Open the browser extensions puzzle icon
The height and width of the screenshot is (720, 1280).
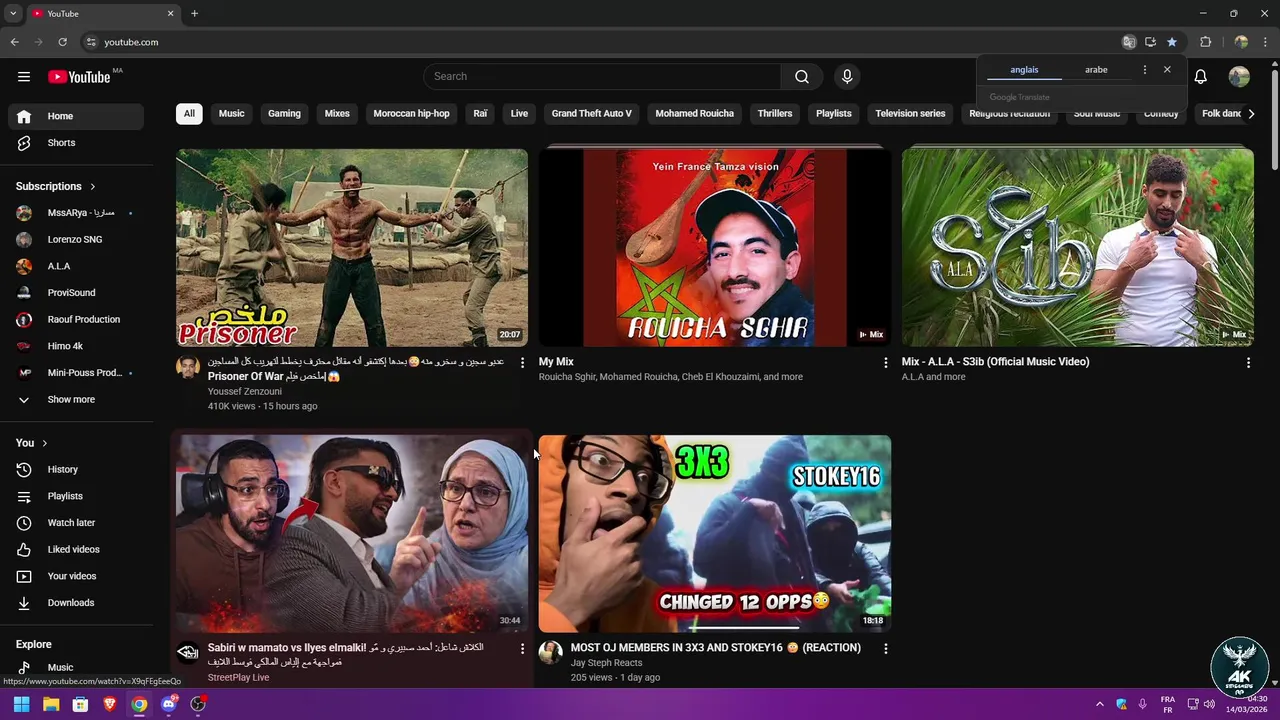(x=1205, y=42)
